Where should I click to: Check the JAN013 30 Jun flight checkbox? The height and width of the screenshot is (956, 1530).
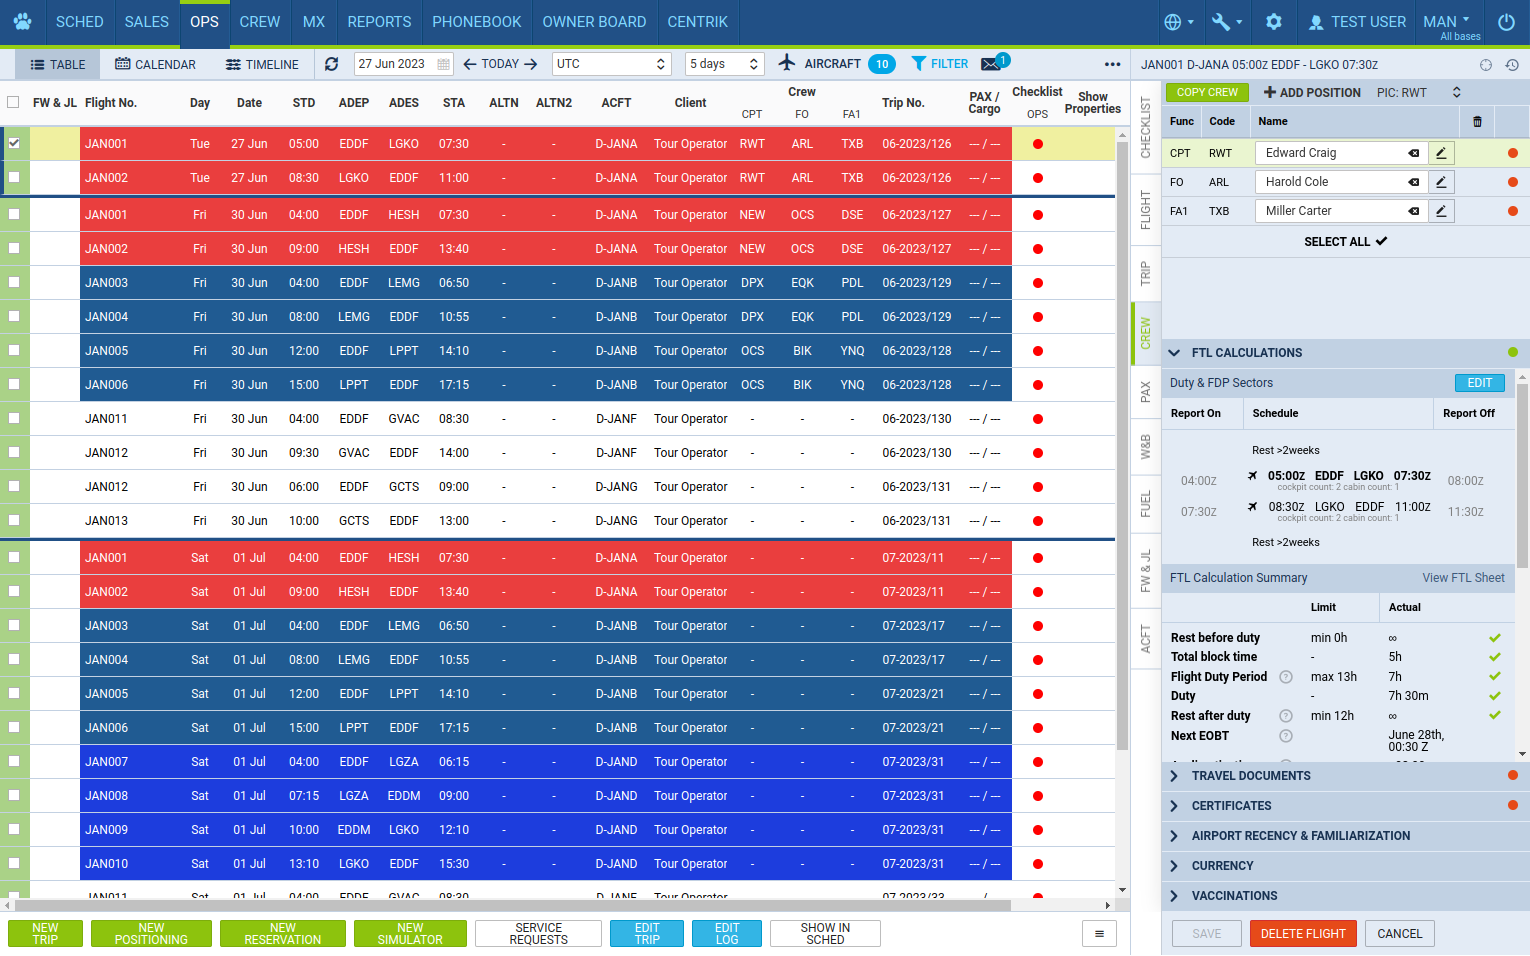pyautogui.click(x=14, y=520)
